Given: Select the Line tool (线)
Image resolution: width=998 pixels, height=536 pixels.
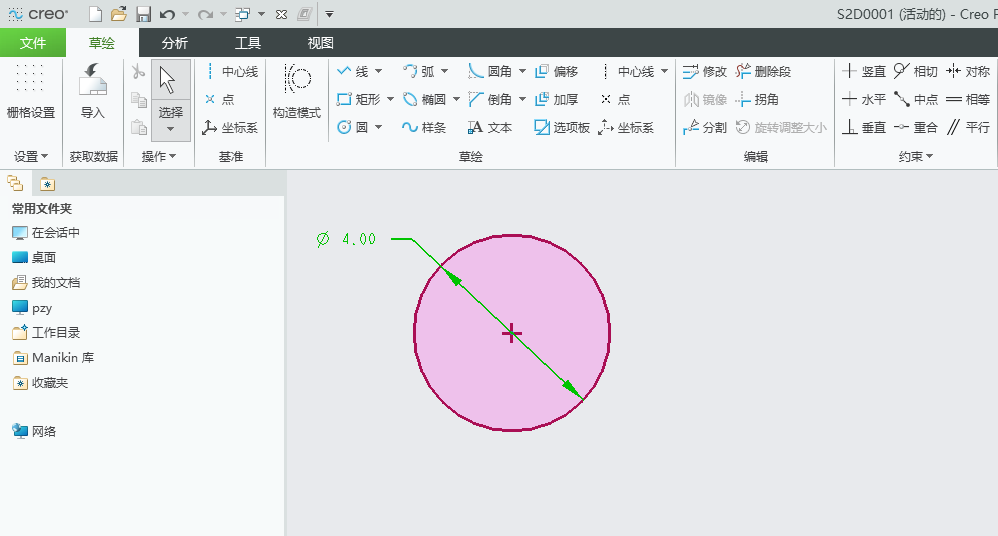Looking at the screenshot, I should (353, 71).
